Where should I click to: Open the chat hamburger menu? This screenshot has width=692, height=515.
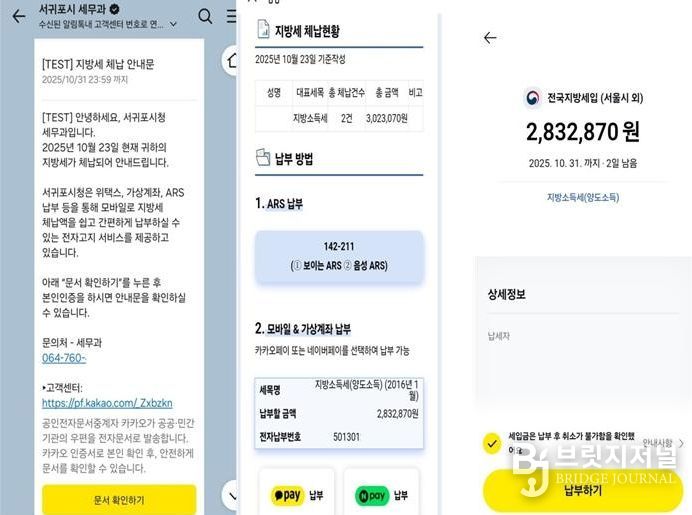pos(231,17)
